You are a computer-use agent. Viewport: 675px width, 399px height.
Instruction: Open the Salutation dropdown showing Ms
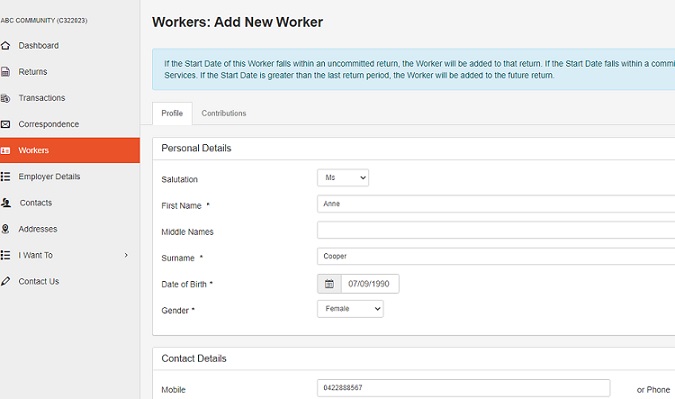pyautogui.click(x=343, y=178)
